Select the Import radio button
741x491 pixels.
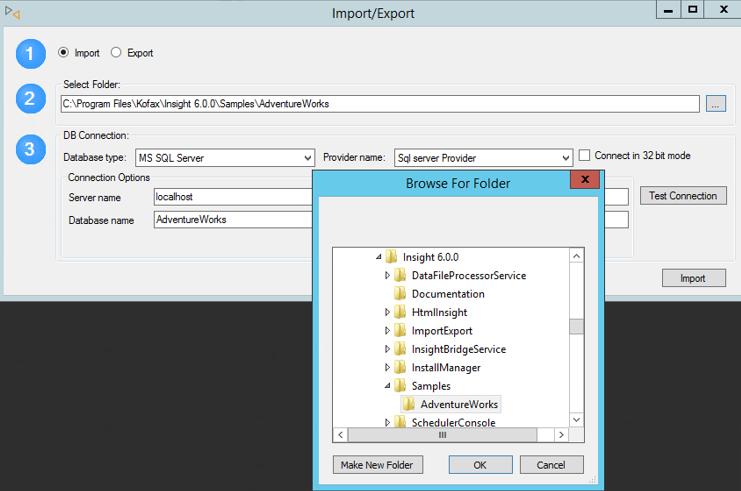point(63,52)
